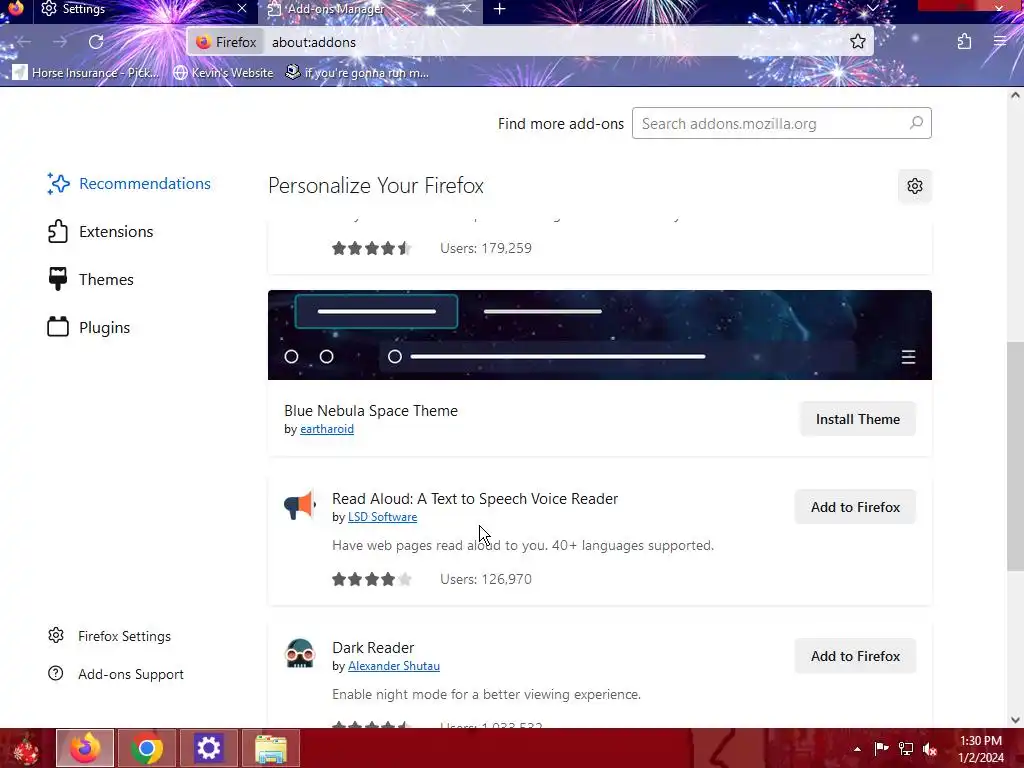Click the star rating above Blue Nebula theme
Viewport: 1024px width, 768px height.
372,248
